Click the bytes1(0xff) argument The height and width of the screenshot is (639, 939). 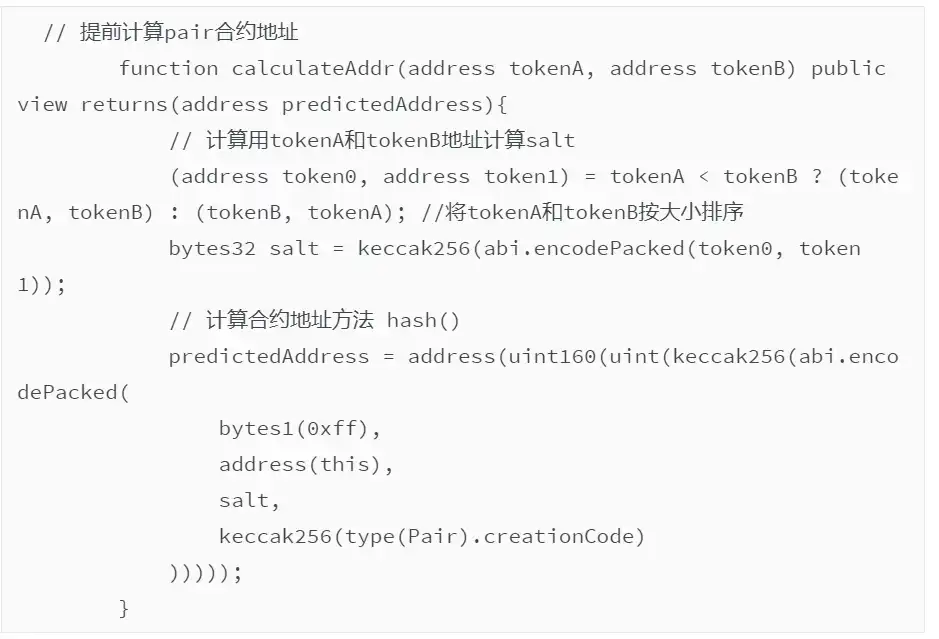(299, 429)
